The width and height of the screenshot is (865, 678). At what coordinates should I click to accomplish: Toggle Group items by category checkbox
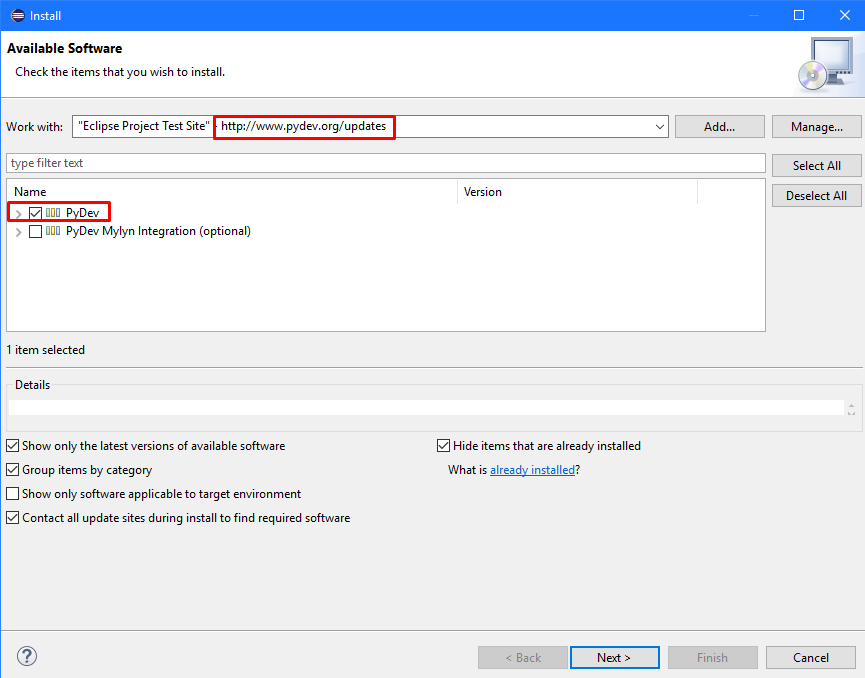click(x=13, y=469)
